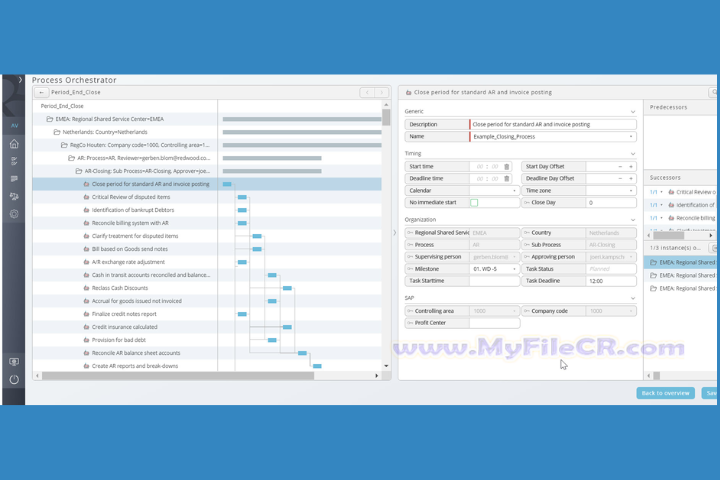Click the back arrow beside Period_End_Close

[41, 92]
